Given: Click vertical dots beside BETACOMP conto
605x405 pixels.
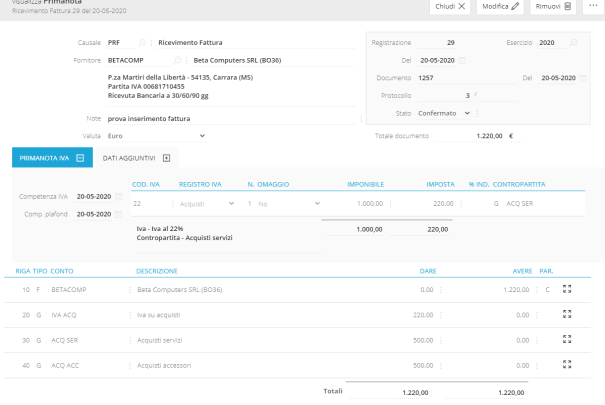Looking at the screenshot, I should pos(130,290).
